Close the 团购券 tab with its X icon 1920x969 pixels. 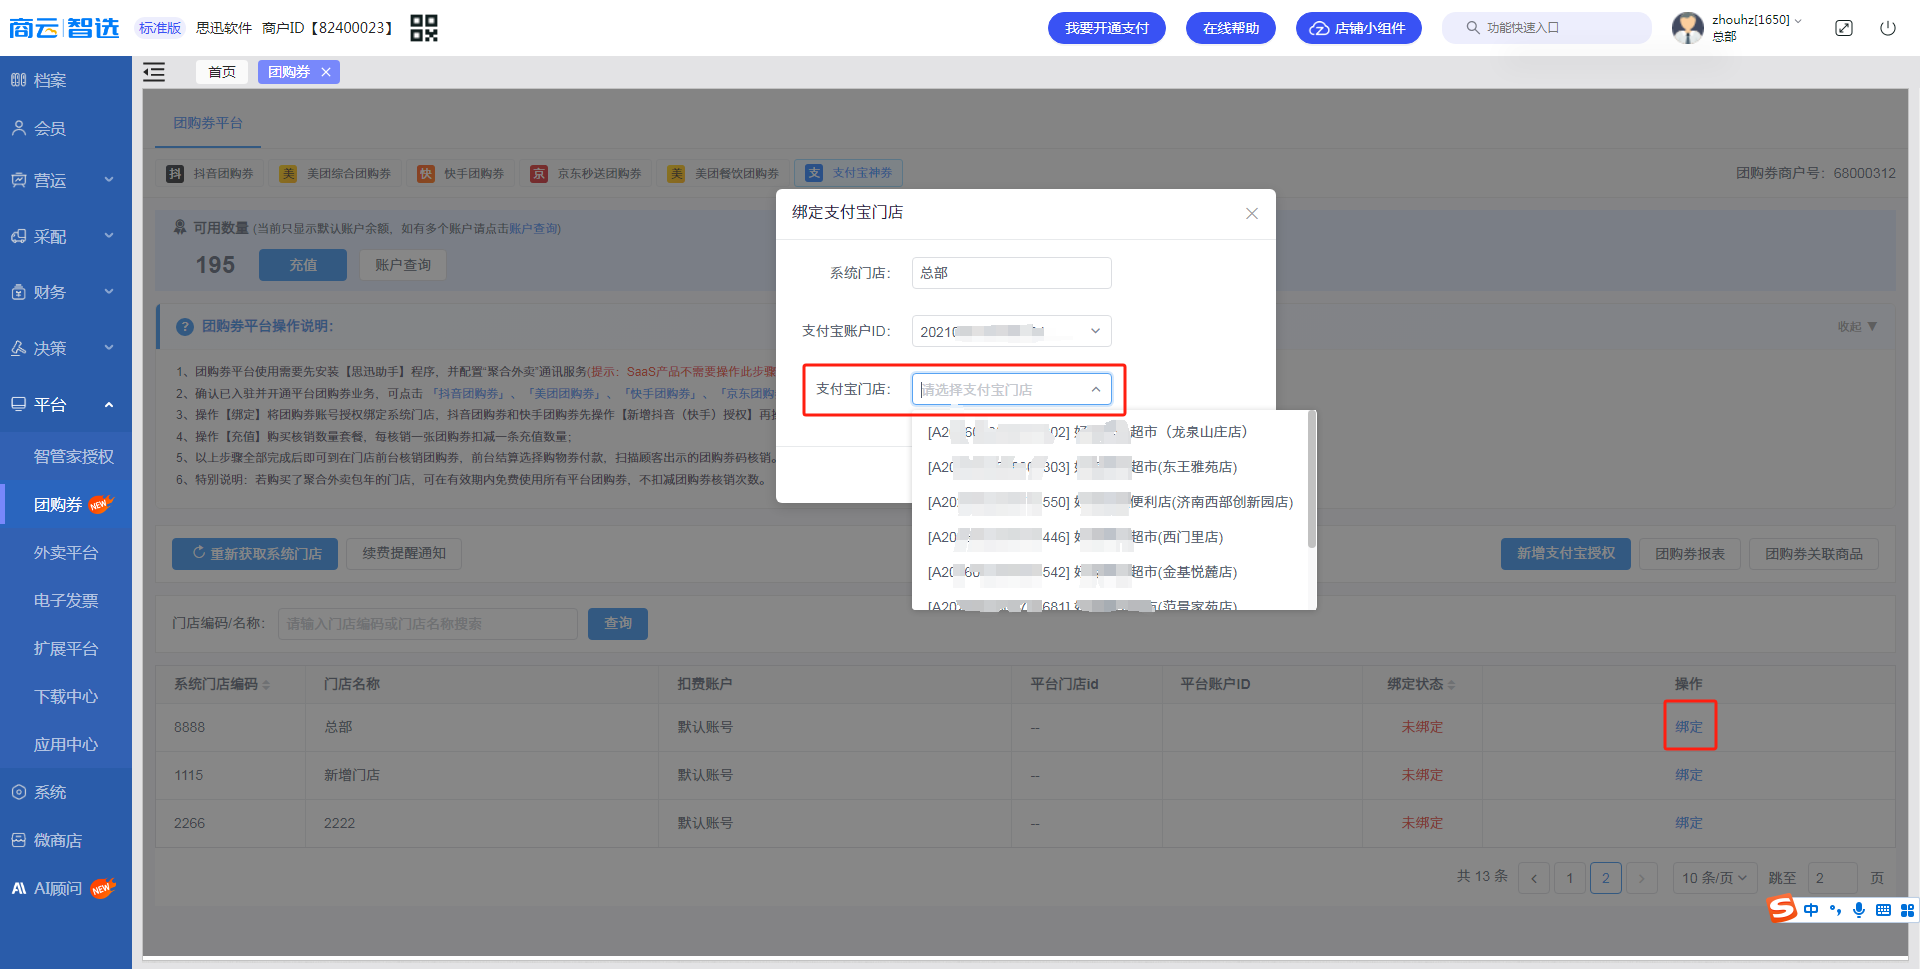pos(326,72)
